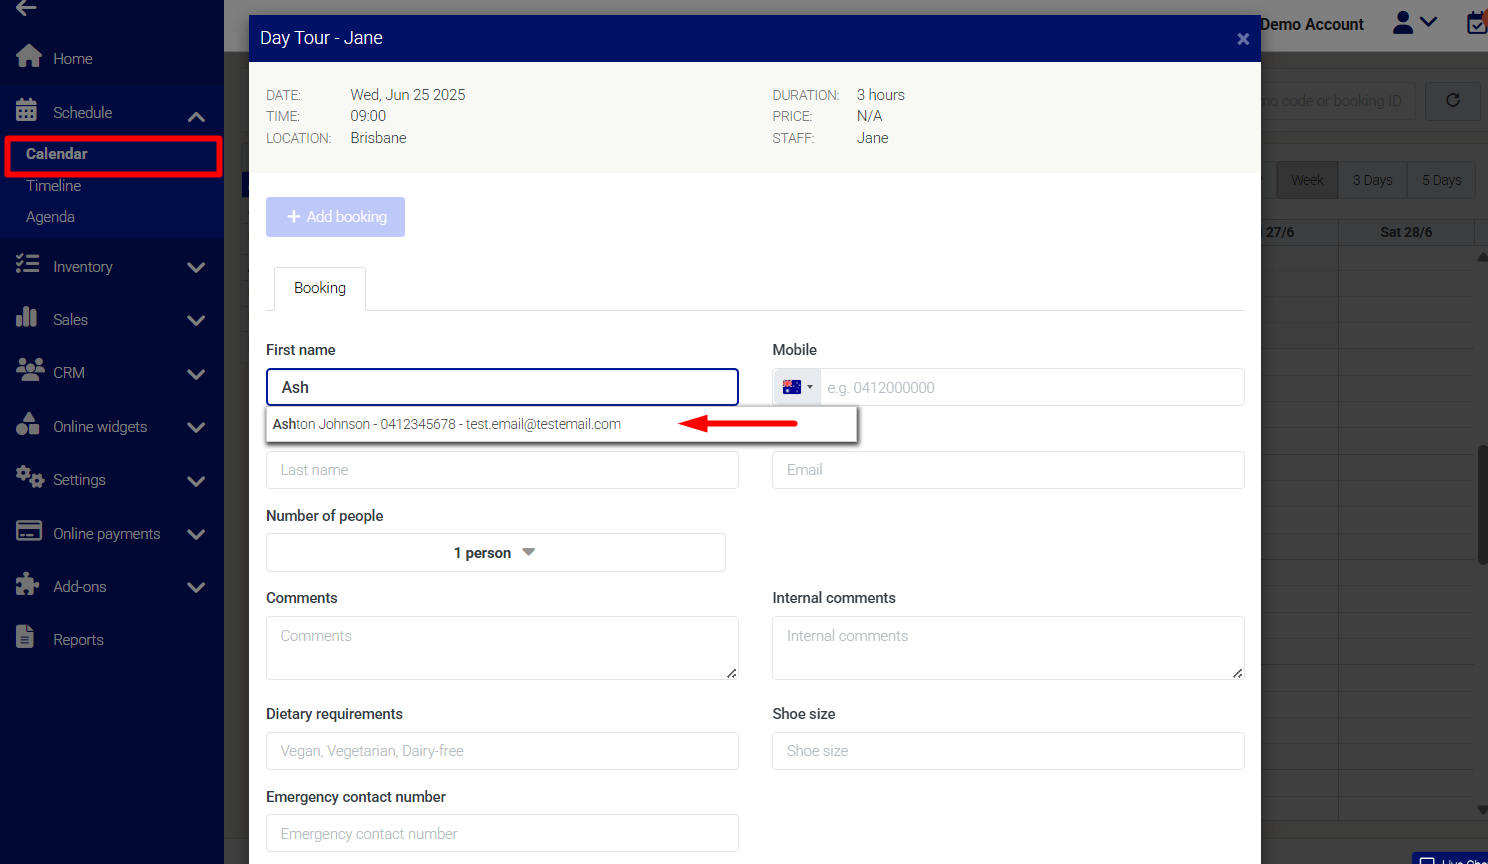Screen dimensions: 1488x864
Task: Select Calendar in the Schedule submenu
Action: point(57,154)
